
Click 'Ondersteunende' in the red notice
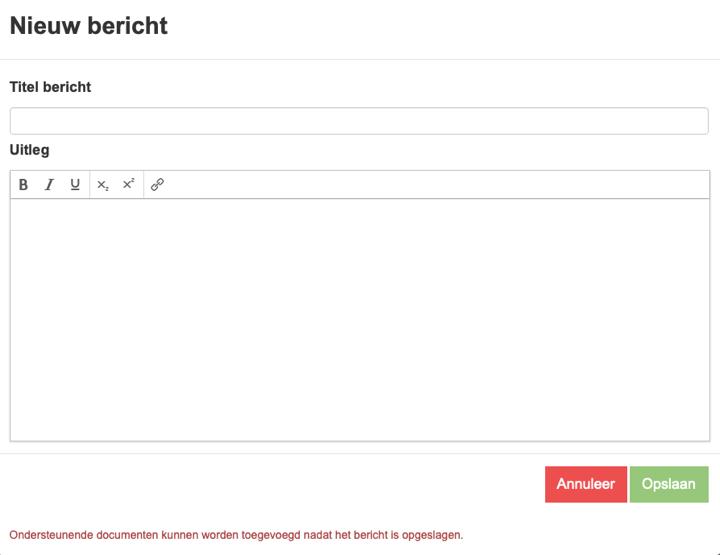click(x=50, y=535)
